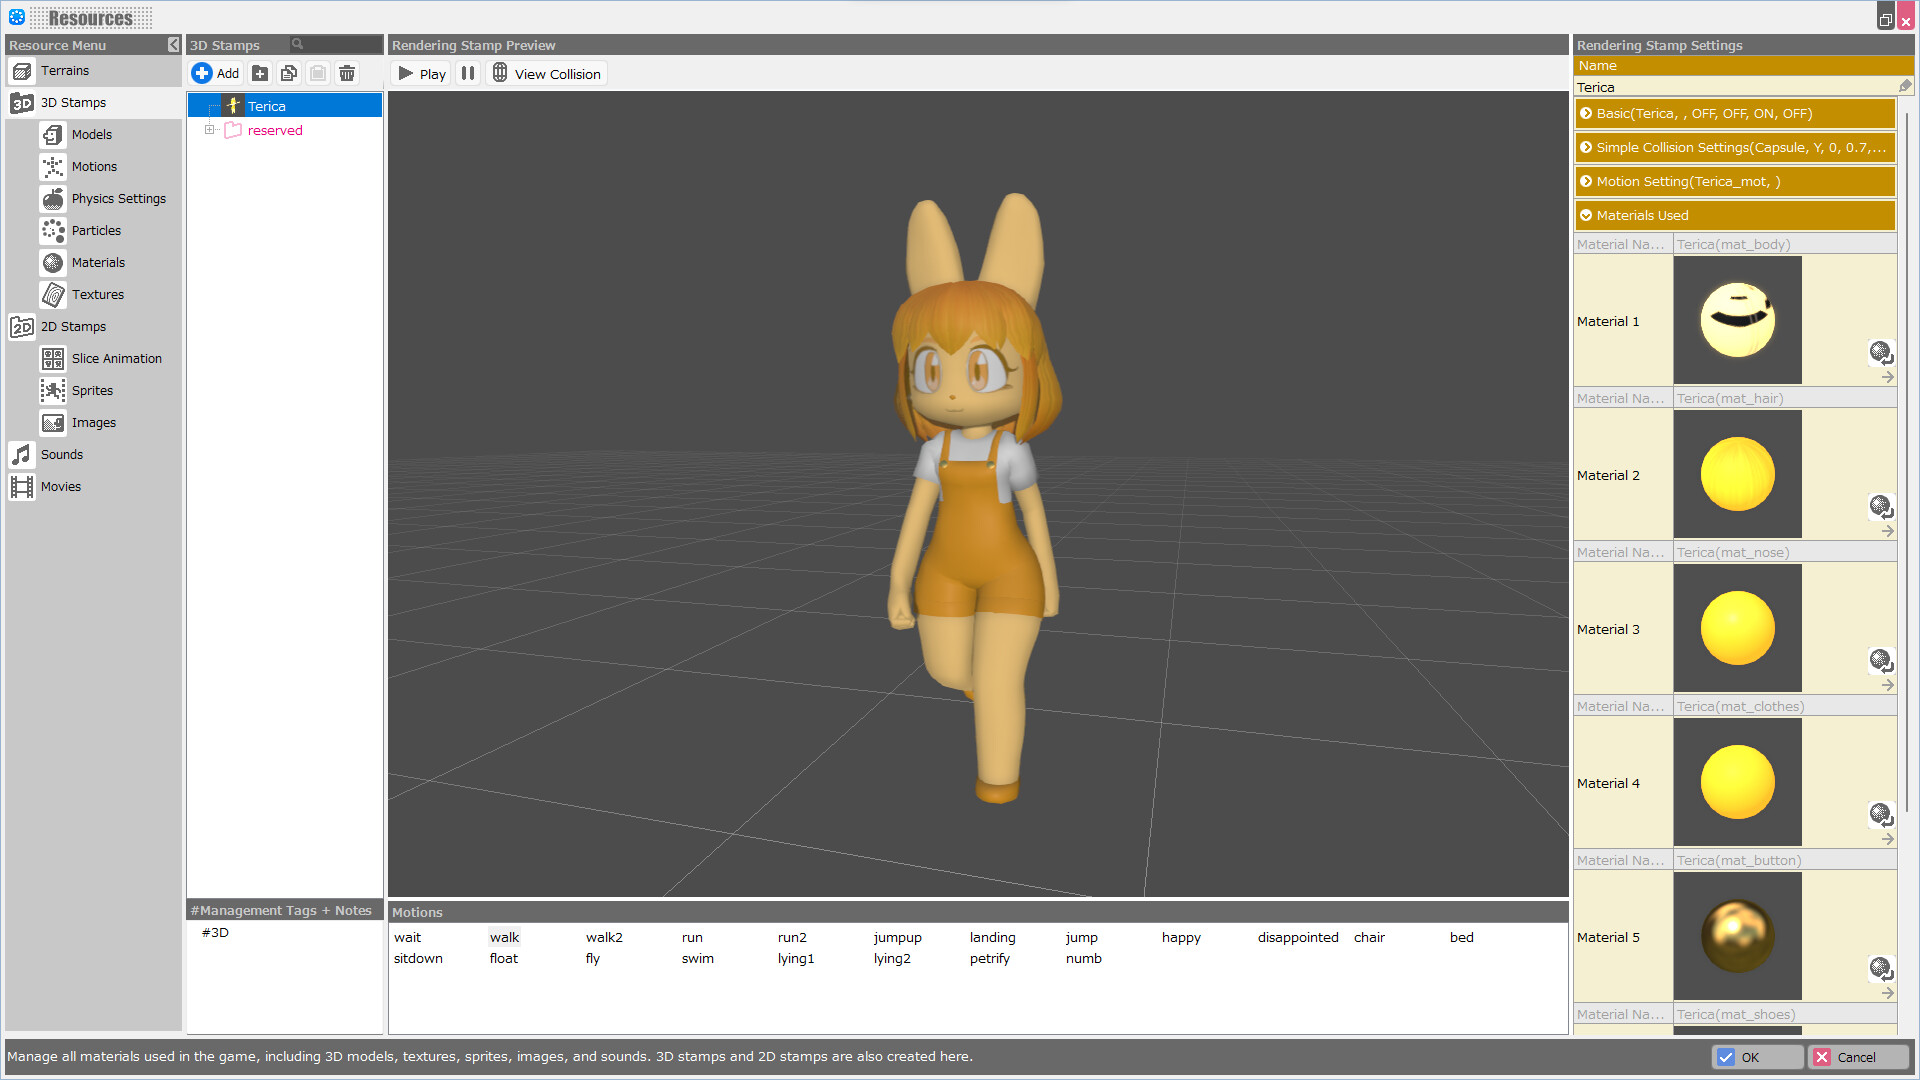Viewport: 1920px width, 1080px height.
Task: Open the Motions section in sidebar
Action: coord(53,166)
